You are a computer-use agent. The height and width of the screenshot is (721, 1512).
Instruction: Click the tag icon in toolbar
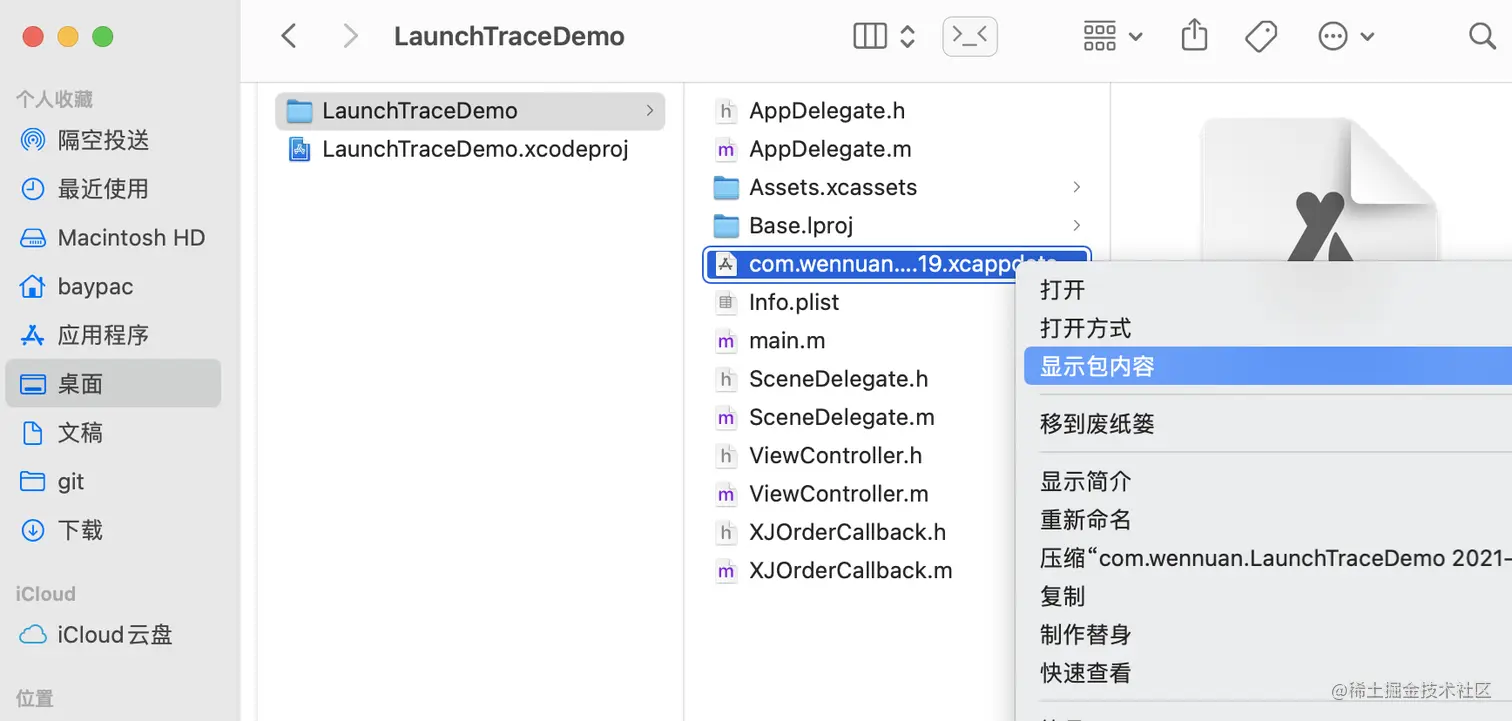click(x=1261, y=37)
